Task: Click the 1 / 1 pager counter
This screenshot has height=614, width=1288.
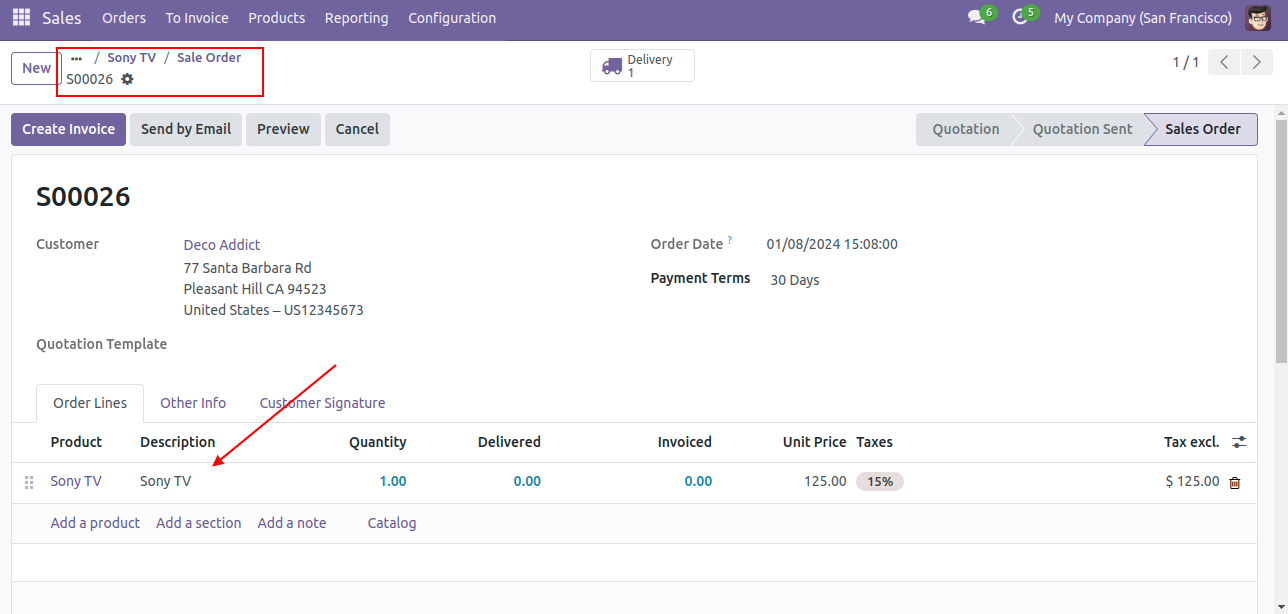Action: [1186, 63]
